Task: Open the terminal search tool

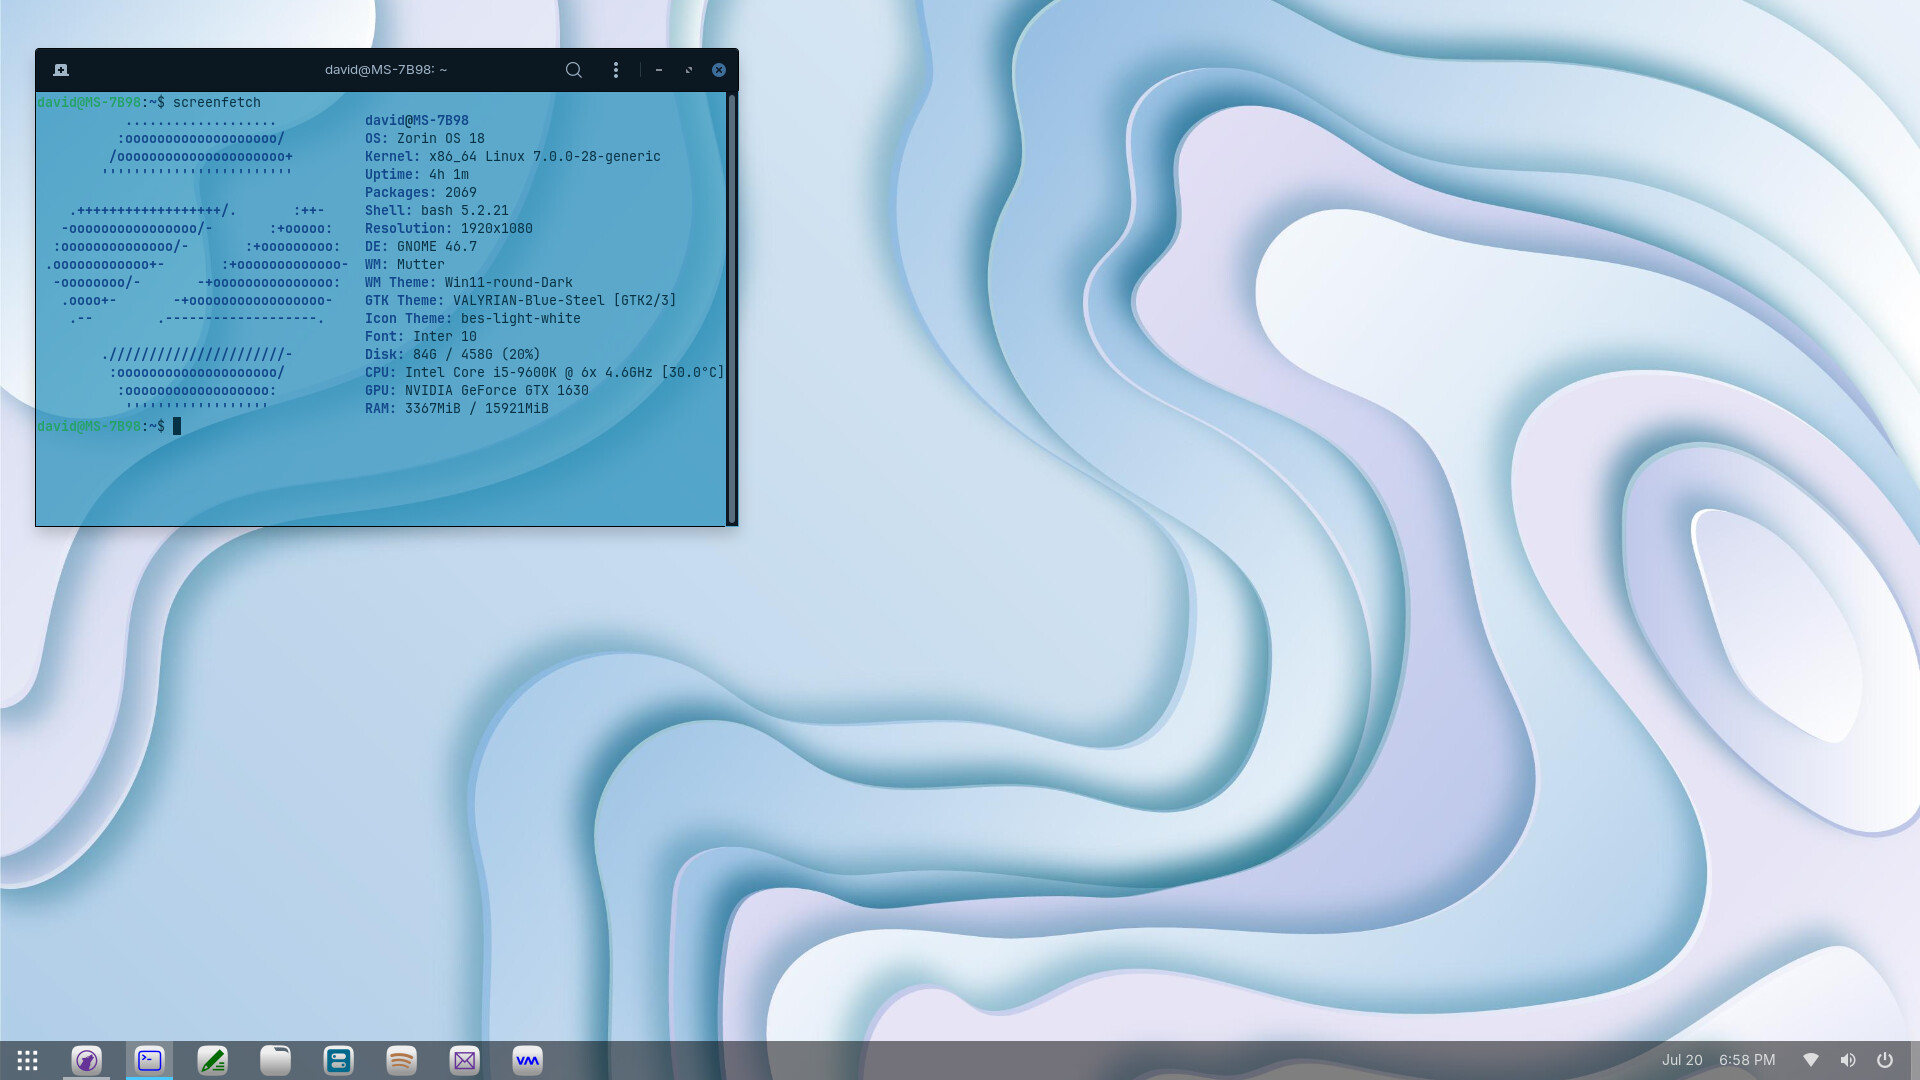Action: (x=574, y=70)
